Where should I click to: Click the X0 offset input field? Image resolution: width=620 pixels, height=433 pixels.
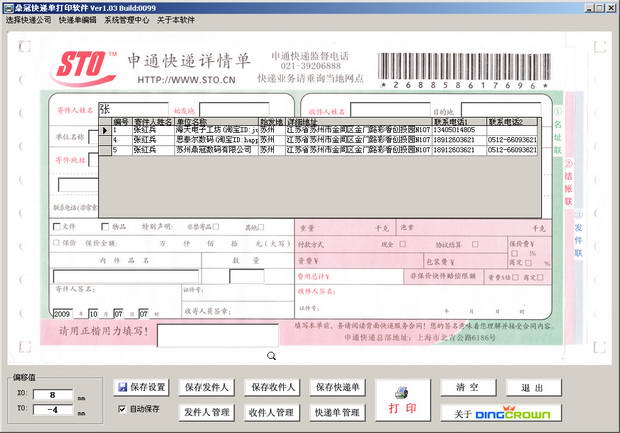point(53,395)
